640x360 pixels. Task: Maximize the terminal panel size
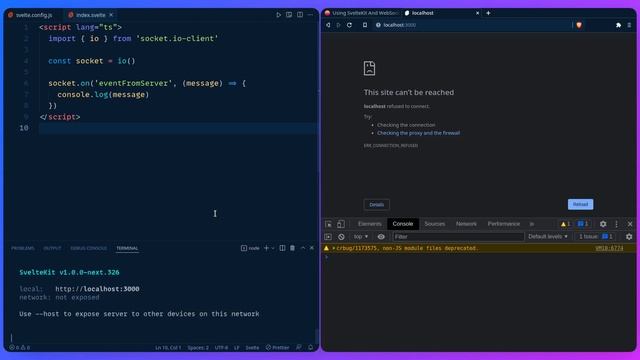point(303,248)
